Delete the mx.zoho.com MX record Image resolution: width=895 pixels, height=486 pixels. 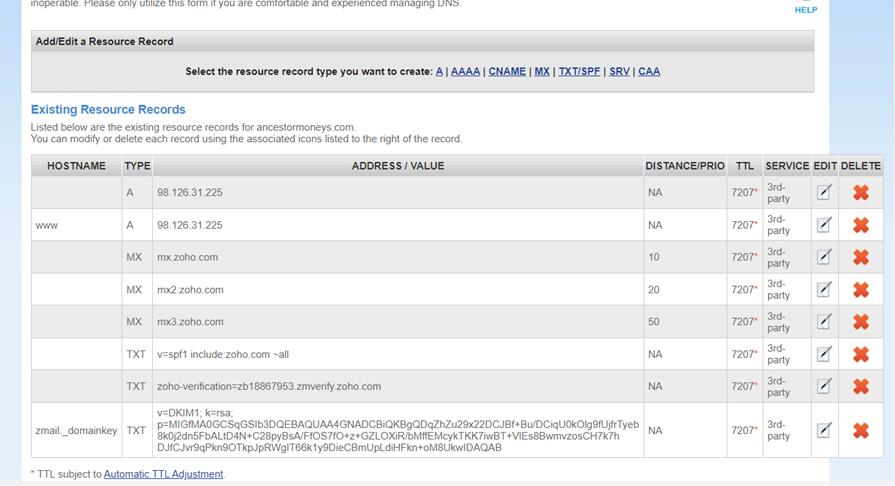[860, 257]
